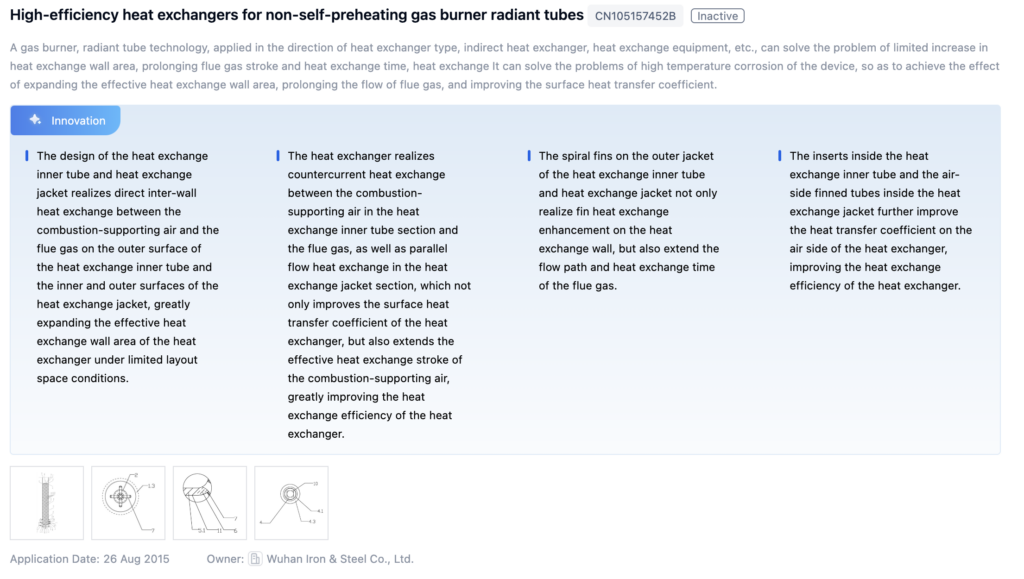The height and width of the screenshot is (579, 1024).
Task: Open the hatched detail circle drawing thumbnail
Action: (x=209, y=503)
